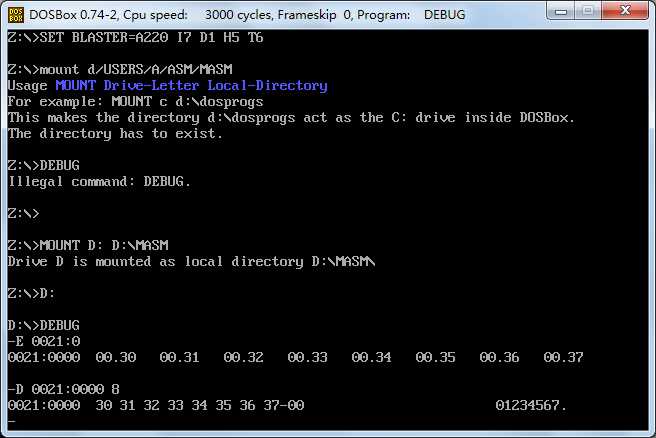This screenshot has width=656, height=438.
Task: Click the '-E 0021:0' debug command
Action: [x=44, y=341]
